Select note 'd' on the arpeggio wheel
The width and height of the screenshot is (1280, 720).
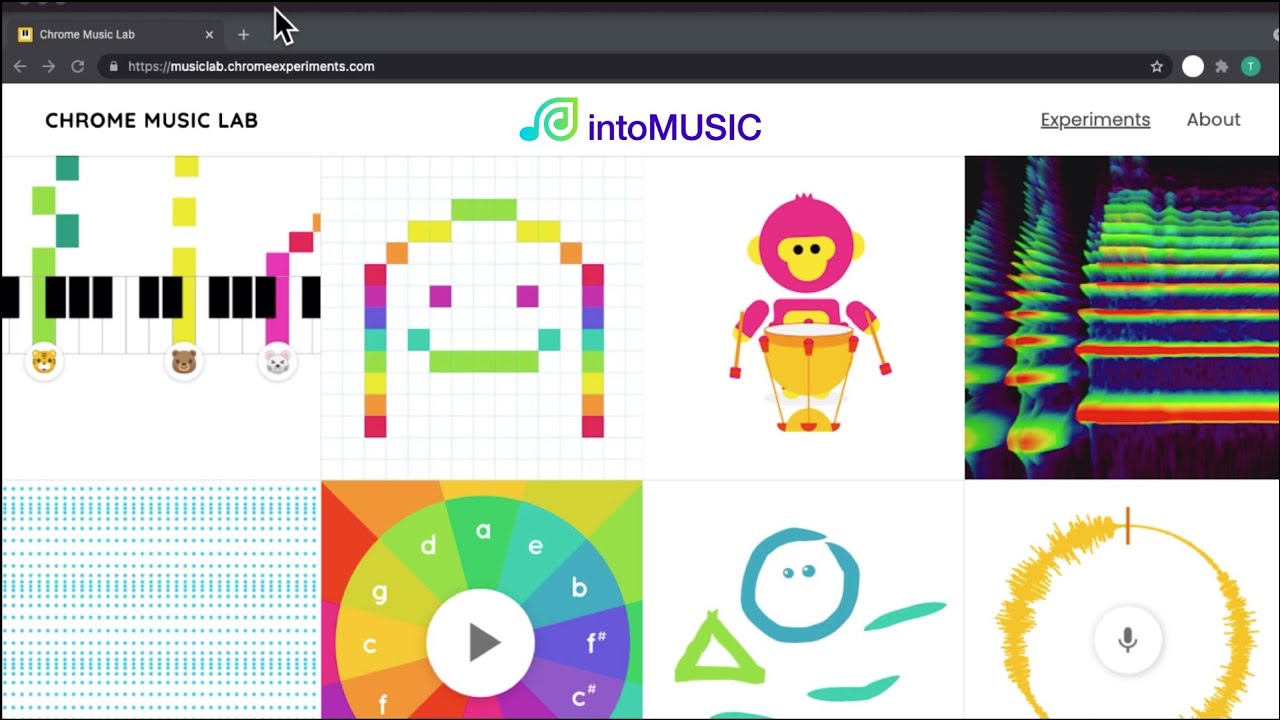[428, 545]
